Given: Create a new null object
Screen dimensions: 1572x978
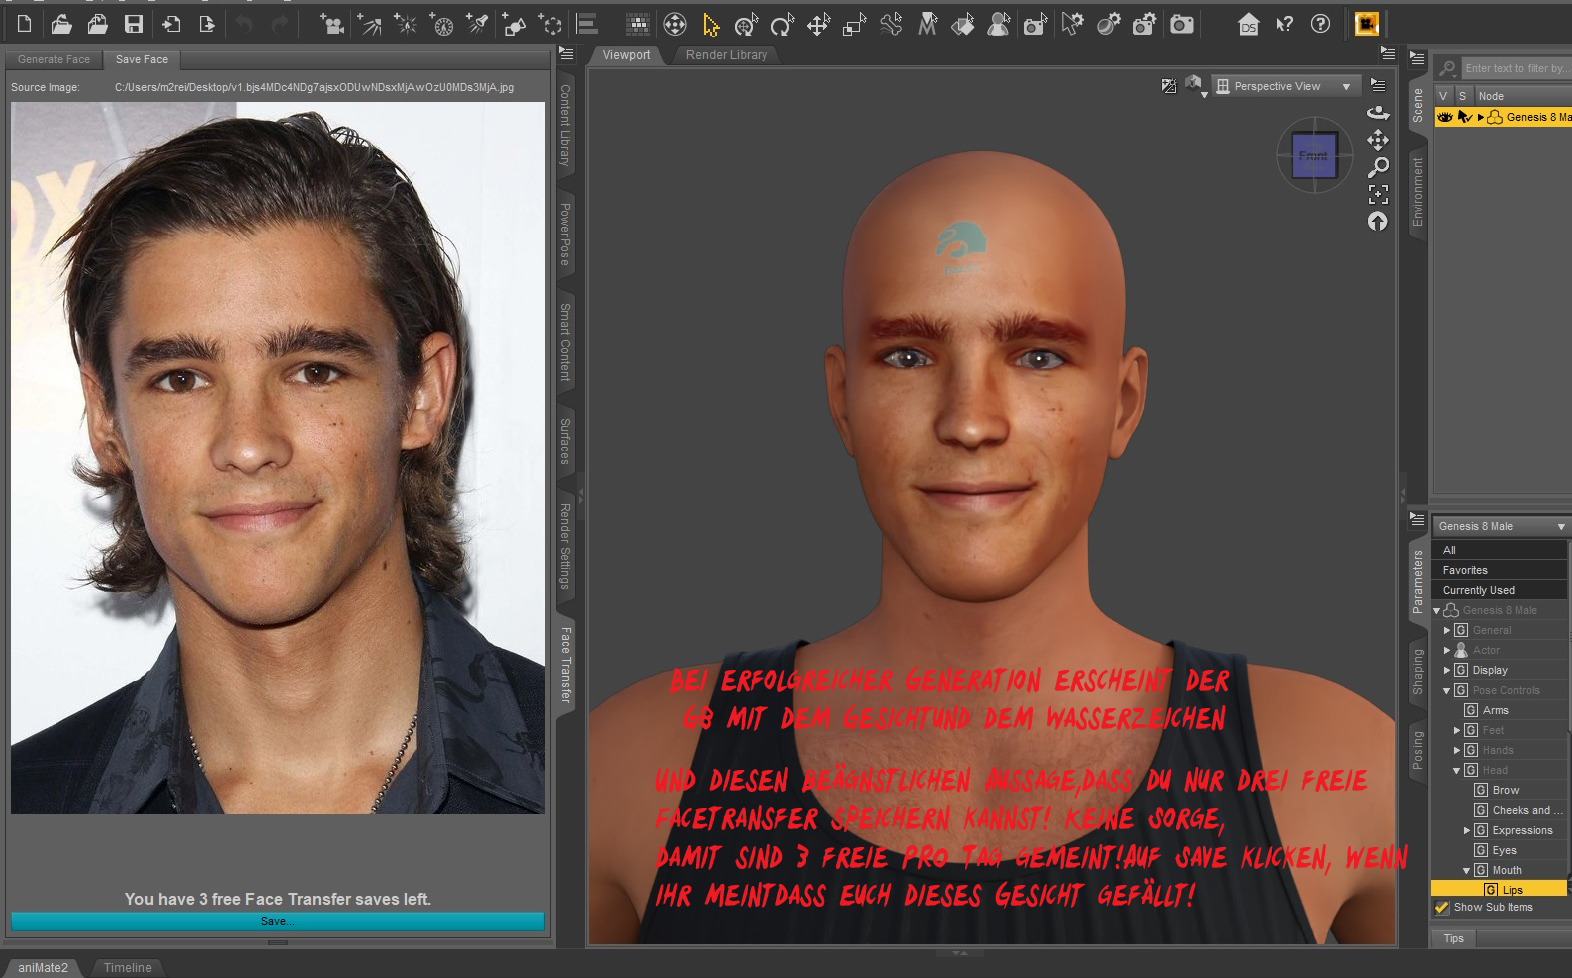Looking at the screenshot, I should point(550,24).
